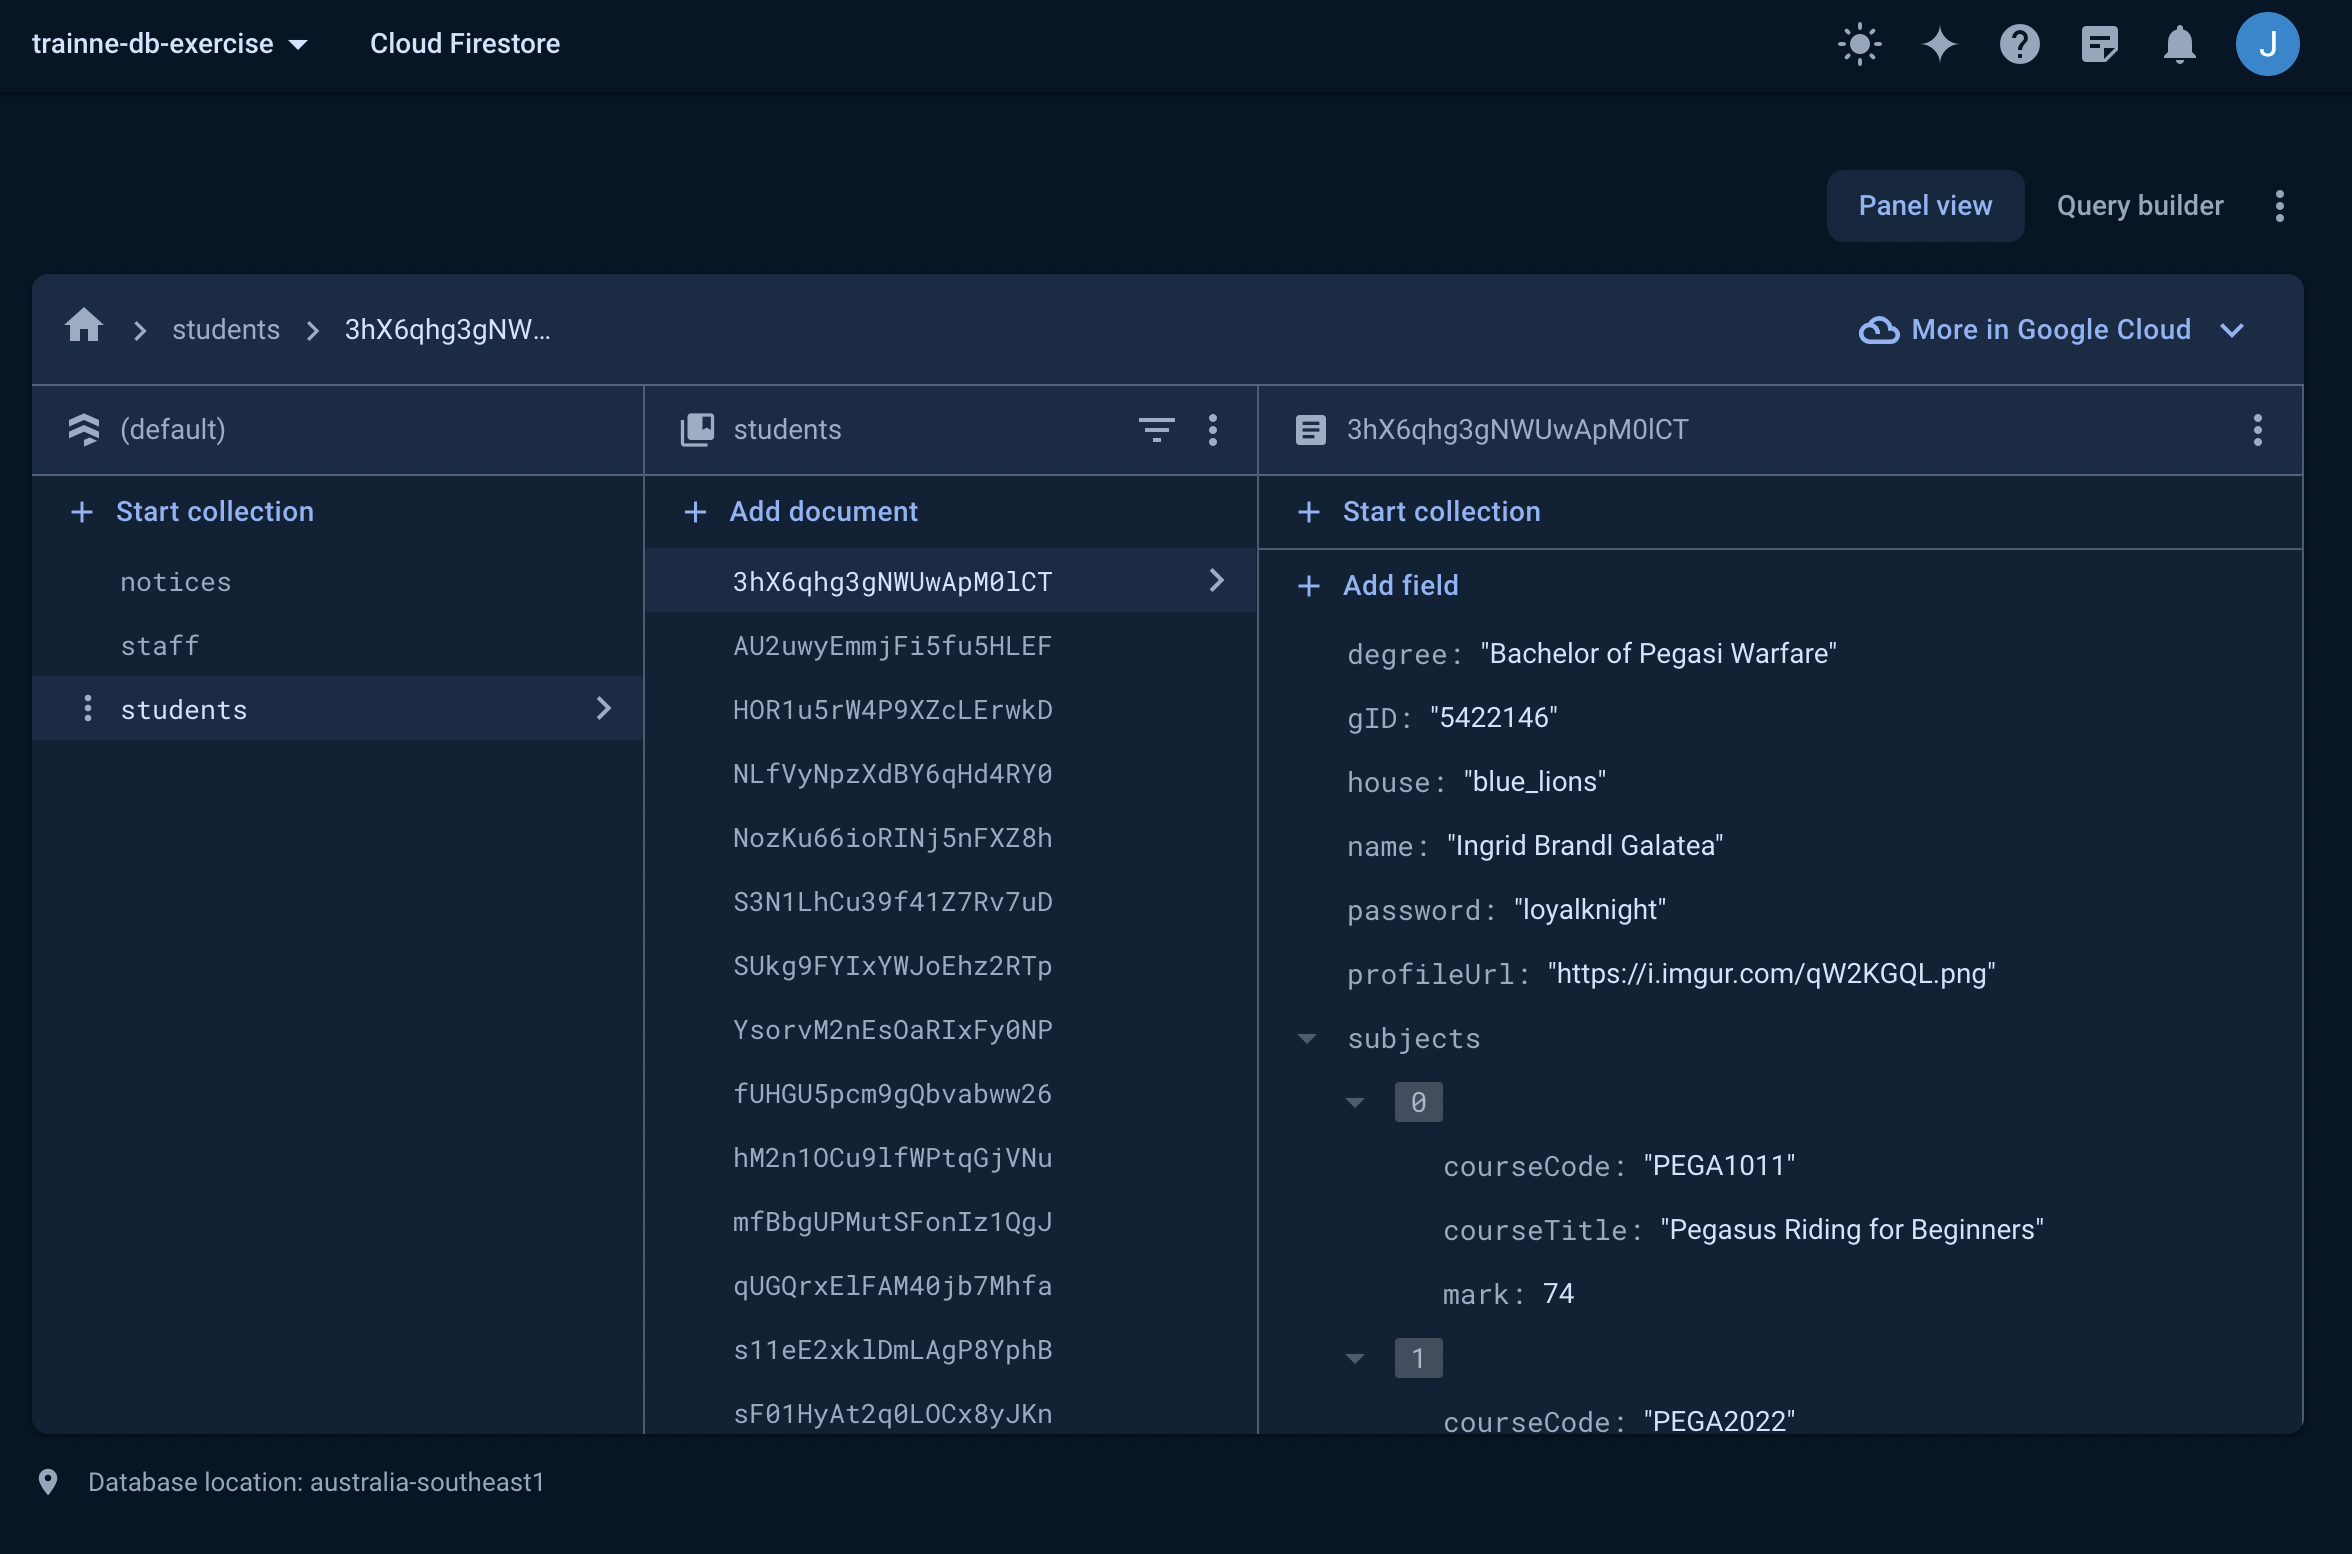This screenshot has height=1554, width=2352.
Task: Click plus icon beside Add field
Action: click(x=1308, y=586)
